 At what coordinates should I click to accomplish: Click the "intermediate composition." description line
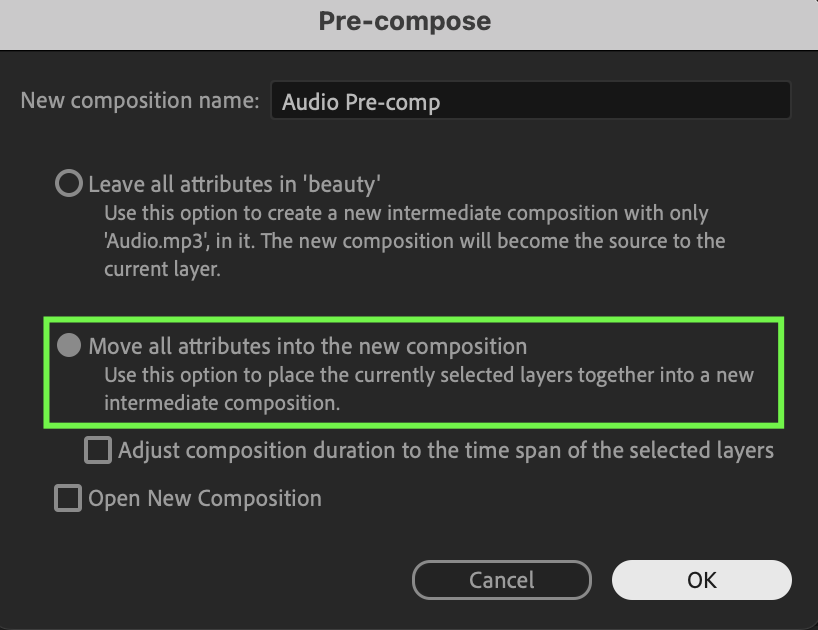tap(222, 403)
